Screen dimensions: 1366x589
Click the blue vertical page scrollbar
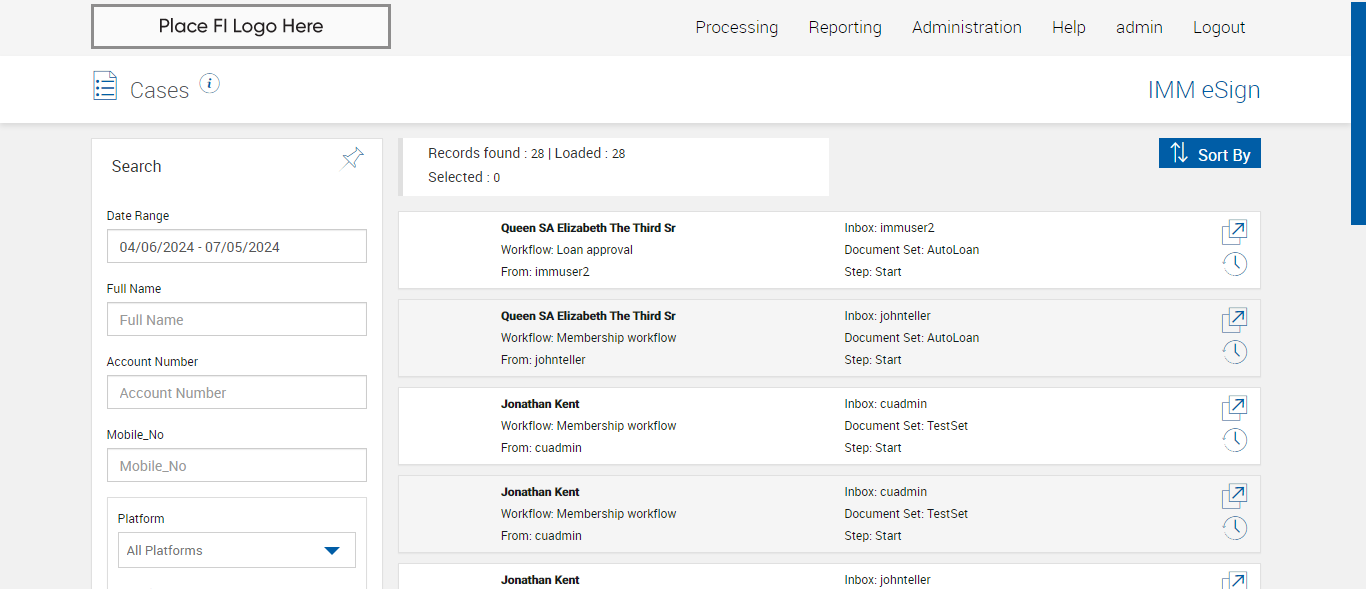[1358, 110]
